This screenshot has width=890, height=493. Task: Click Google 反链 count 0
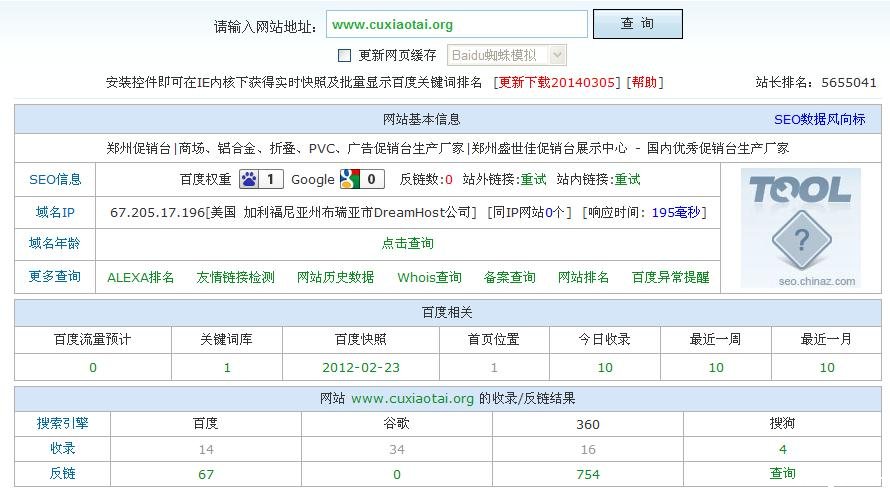[397, 474]
